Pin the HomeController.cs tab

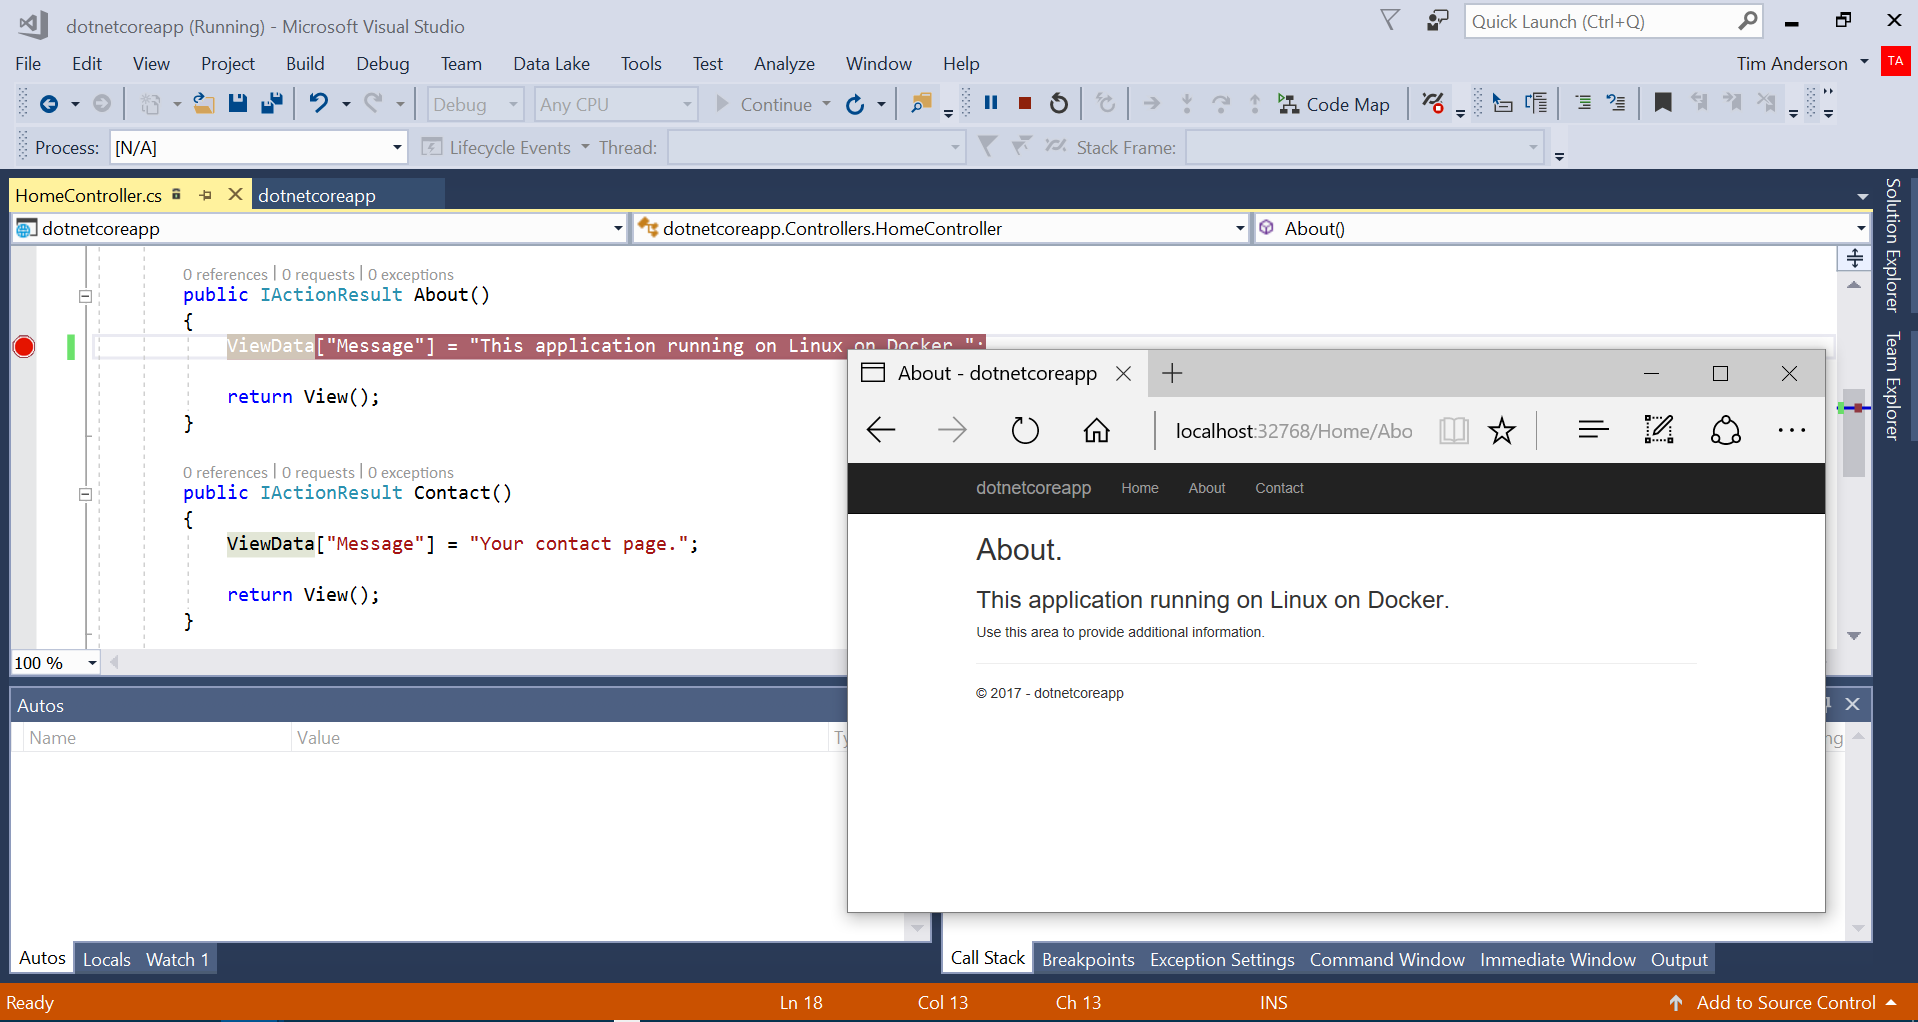[205, 195]
